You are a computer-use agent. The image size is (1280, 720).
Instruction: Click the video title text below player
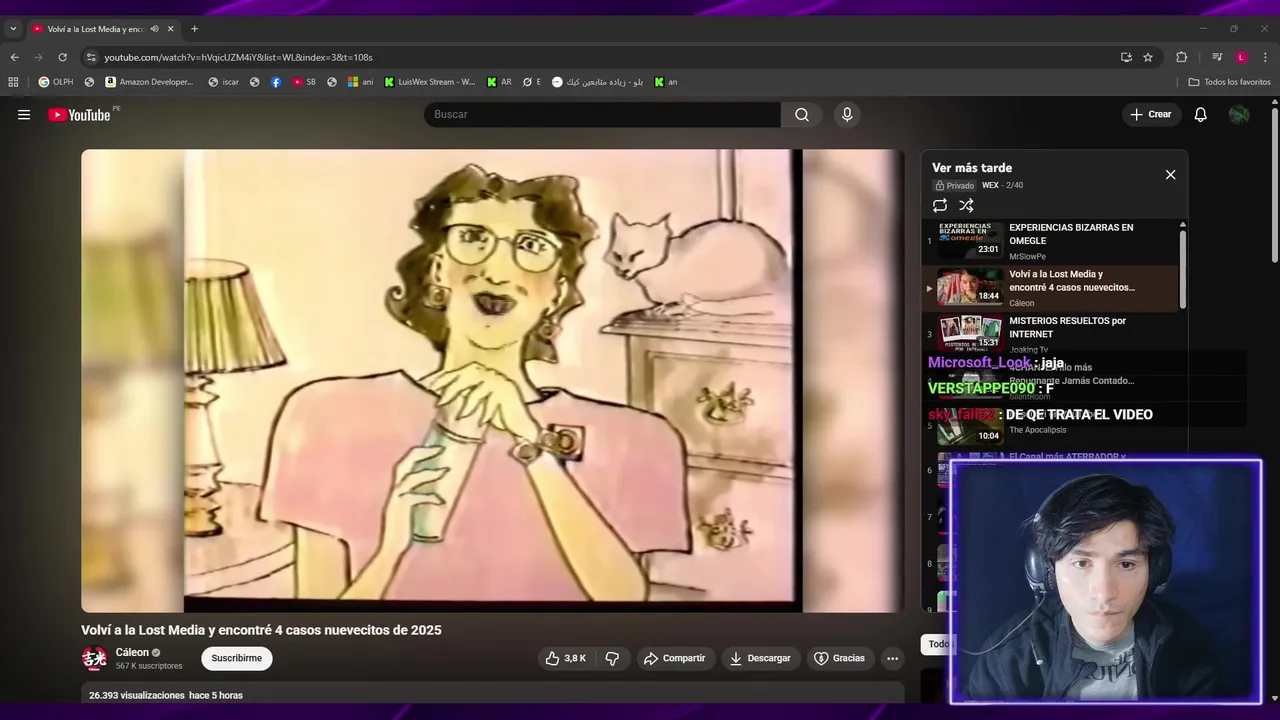tap(261, 630)
